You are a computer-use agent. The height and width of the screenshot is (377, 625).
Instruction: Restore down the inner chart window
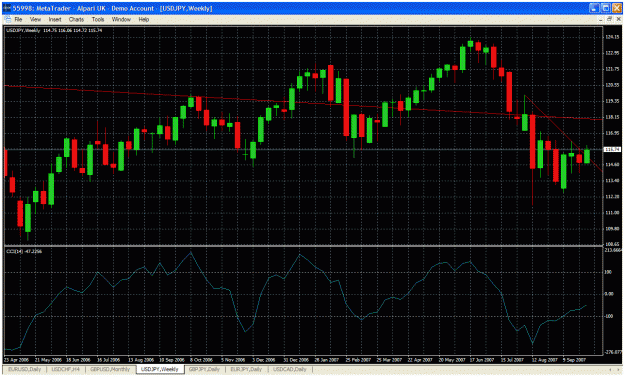609,19
